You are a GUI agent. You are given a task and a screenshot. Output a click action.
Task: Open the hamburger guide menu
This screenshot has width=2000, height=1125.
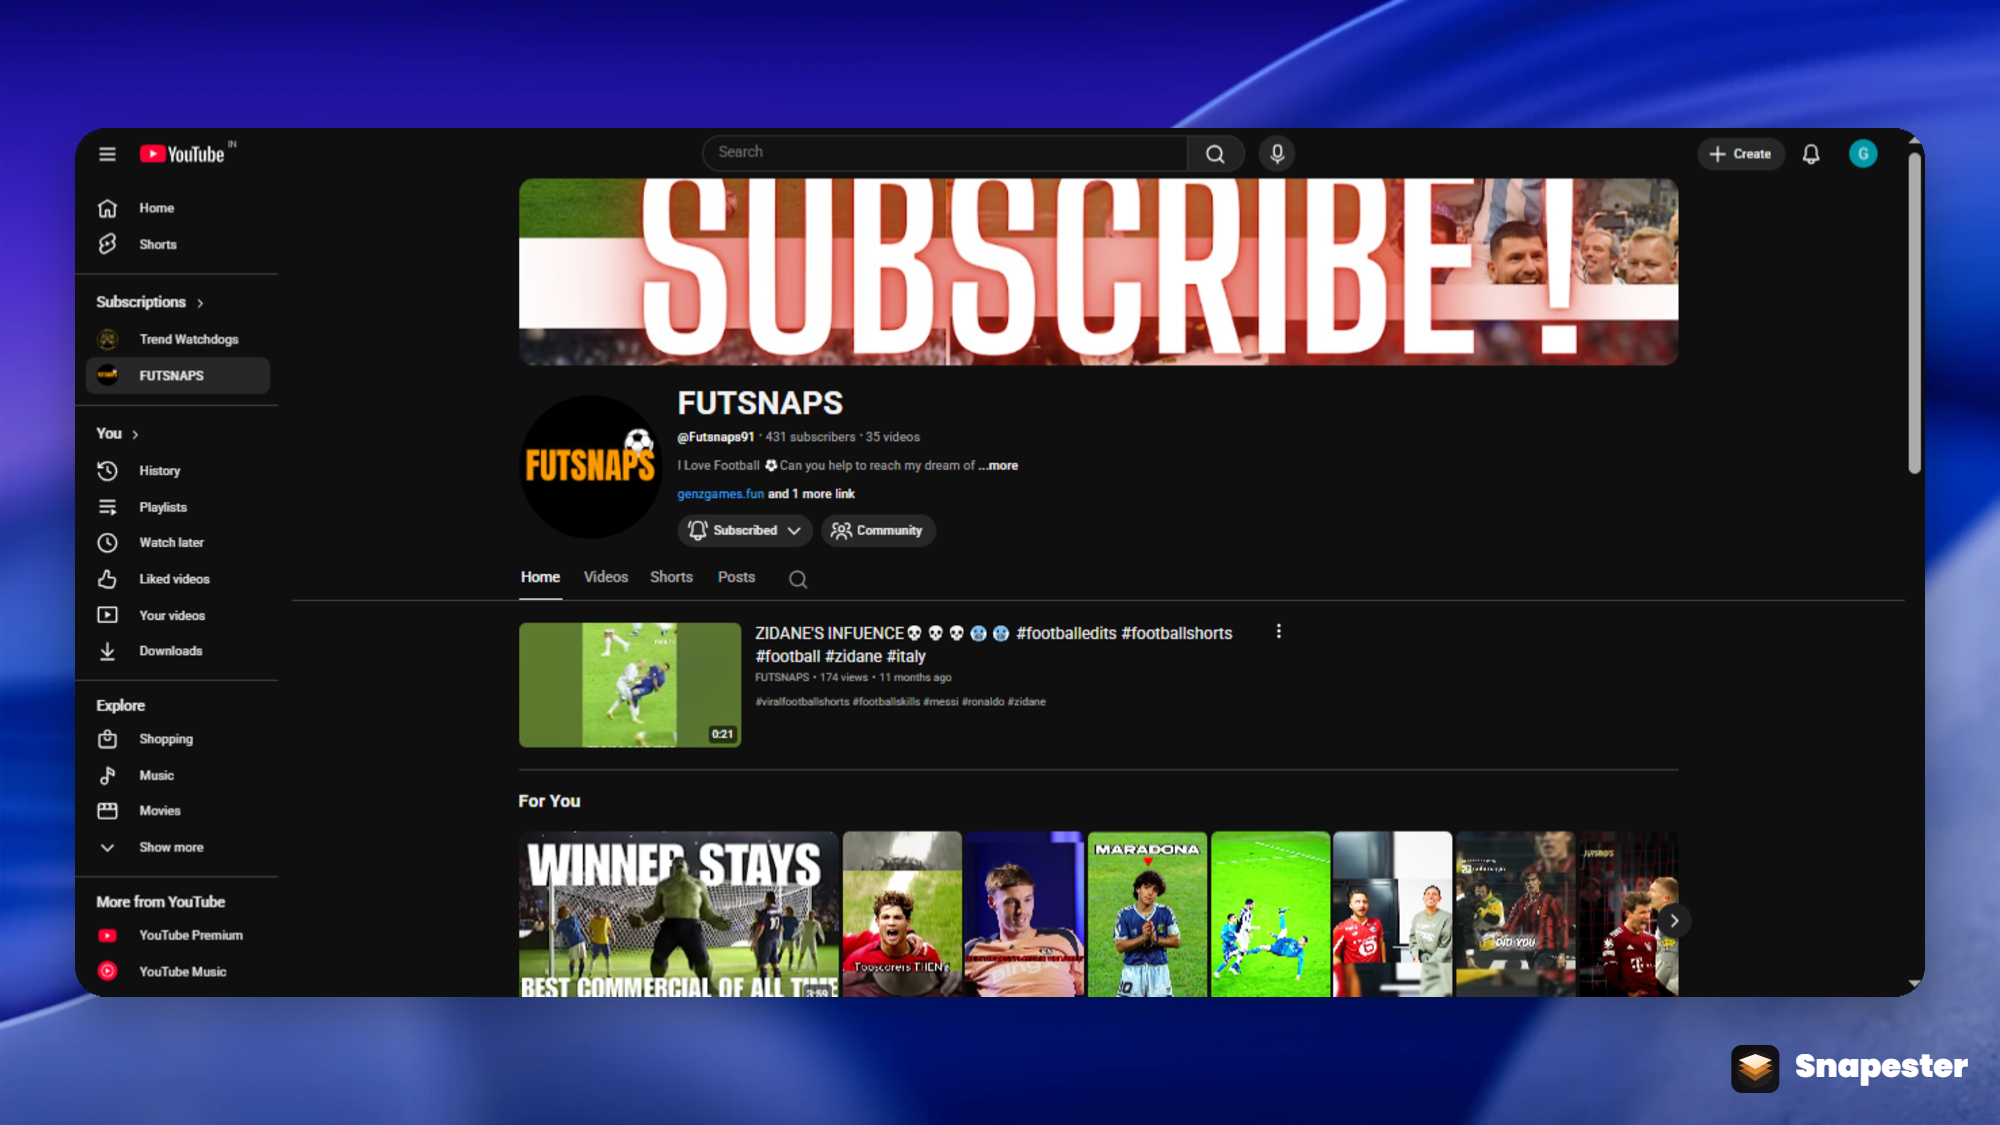tap(107, 154)
